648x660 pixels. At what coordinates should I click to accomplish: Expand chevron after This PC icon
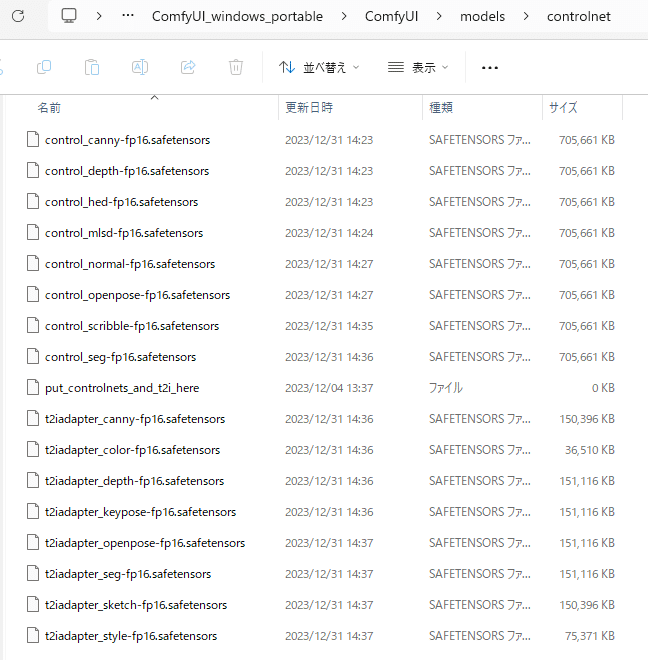[99, 16]
